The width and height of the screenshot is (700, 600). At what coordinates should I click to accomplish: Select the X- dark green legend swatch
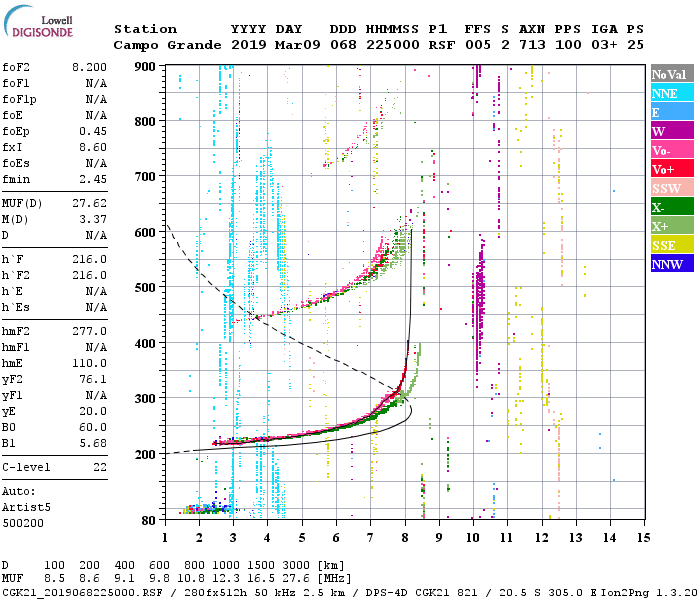click(x=672, y=207)
